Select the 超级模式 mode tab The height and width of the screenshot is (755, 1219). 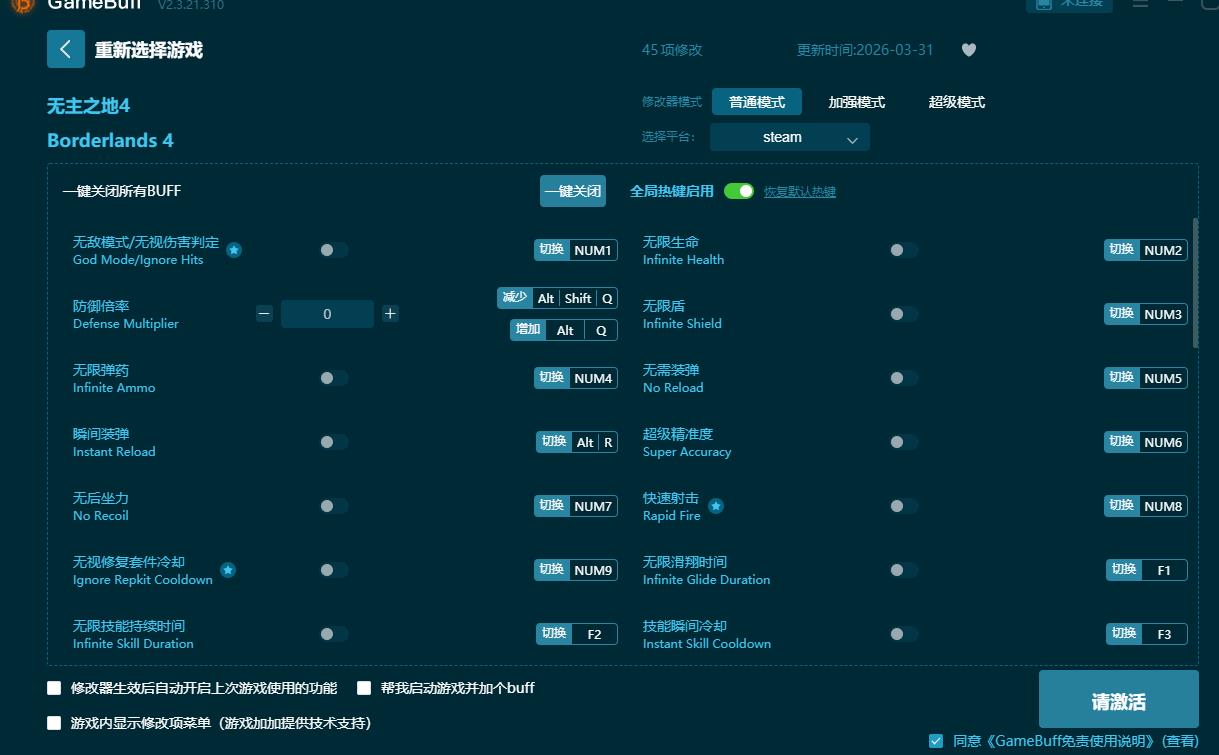click(957, 102)
